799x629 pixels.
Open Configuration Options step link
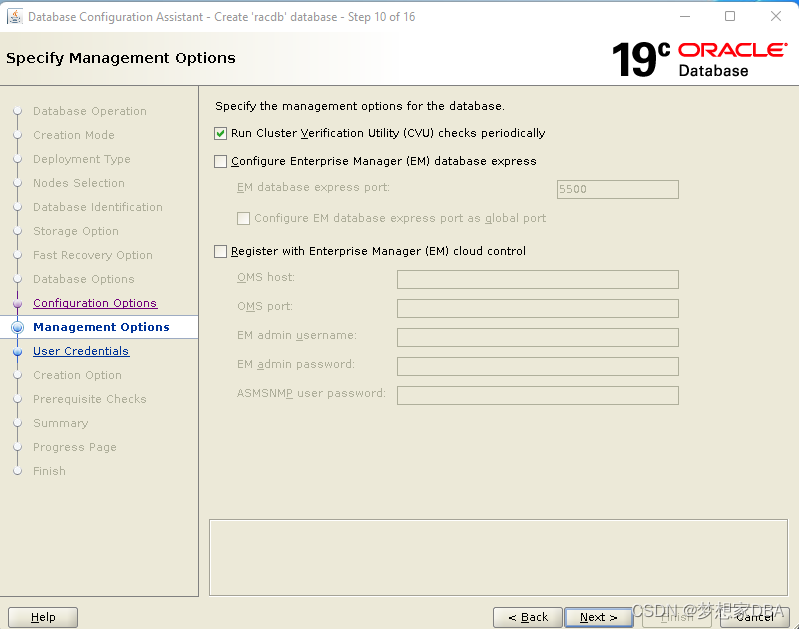(x=95, y=303)
